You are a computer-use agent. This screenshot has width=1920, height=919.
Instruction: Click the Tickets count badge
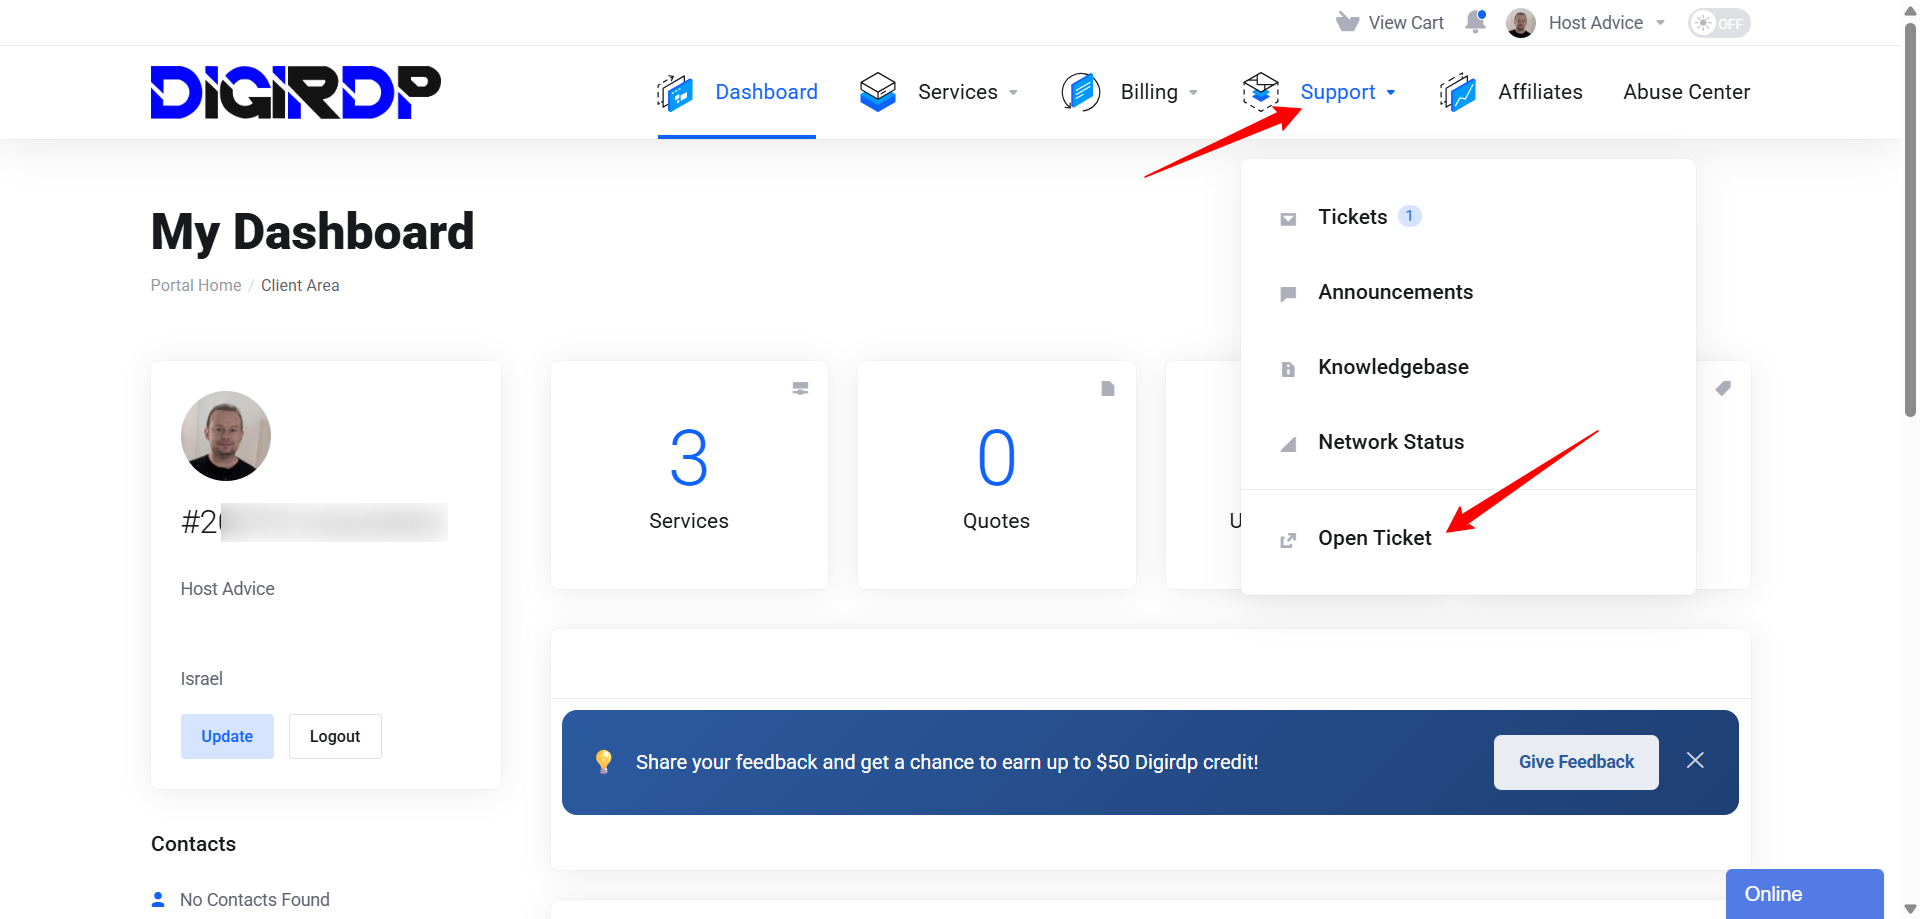coord(1409,216)
